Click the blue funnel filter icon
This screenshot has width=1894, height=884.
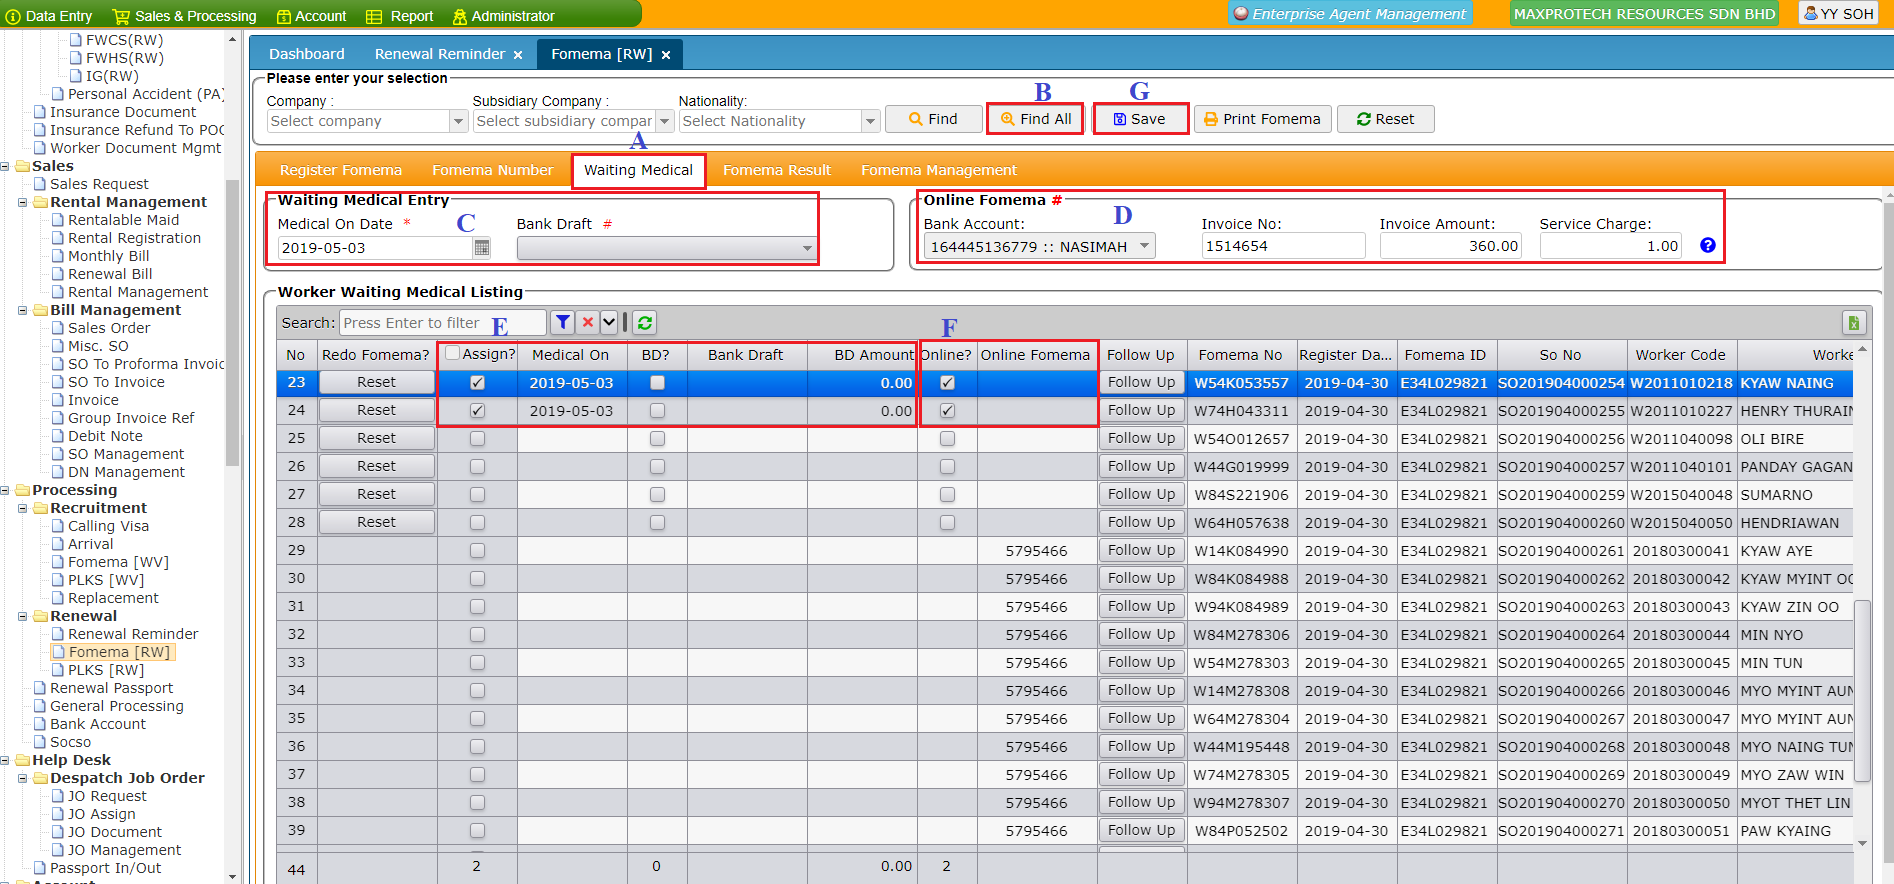click(x=563, y=322)
